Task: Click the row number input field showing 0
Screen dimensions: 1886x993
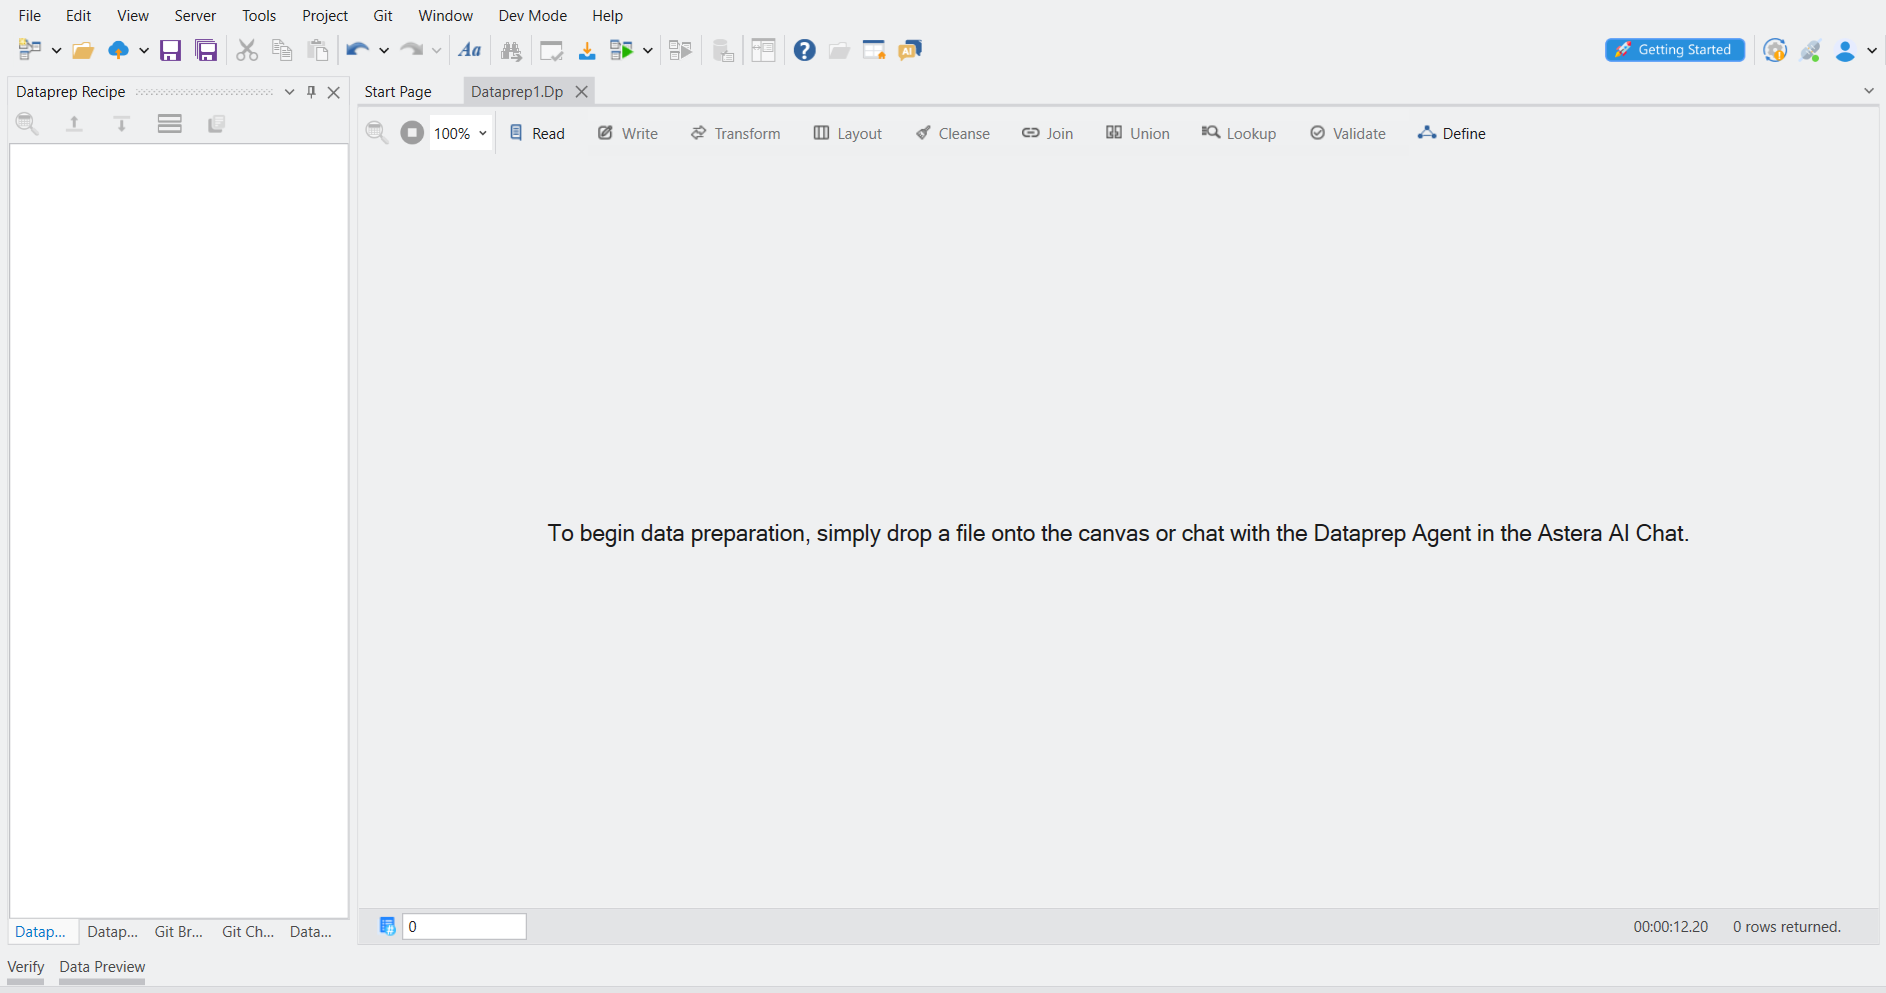Action: 464,927
